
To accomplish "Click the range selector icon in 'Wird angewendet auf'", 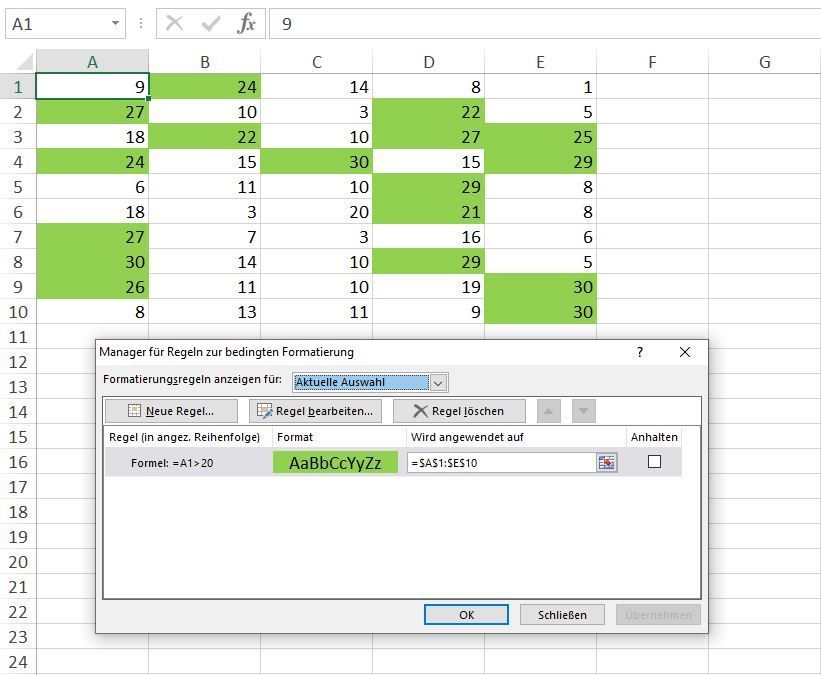I will click(x=606, y=463).
